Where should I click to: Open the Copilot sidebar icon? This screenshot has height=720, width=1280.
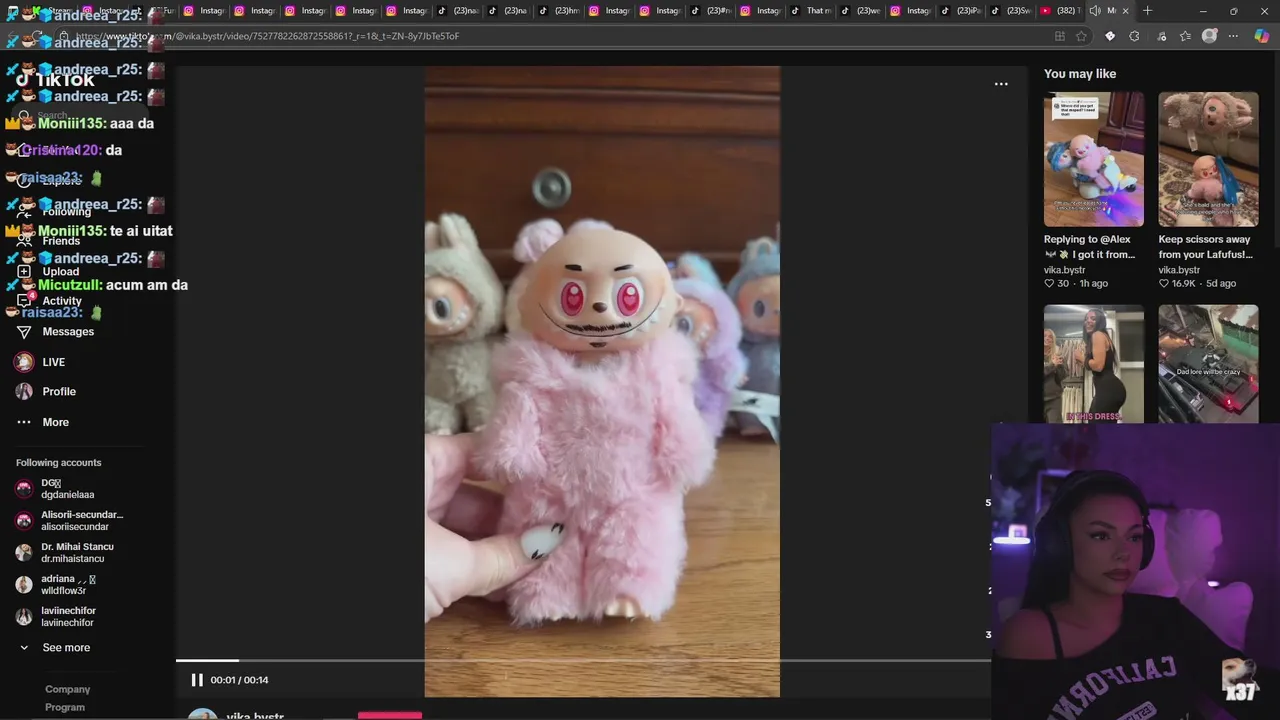[x=1262, y=36]
